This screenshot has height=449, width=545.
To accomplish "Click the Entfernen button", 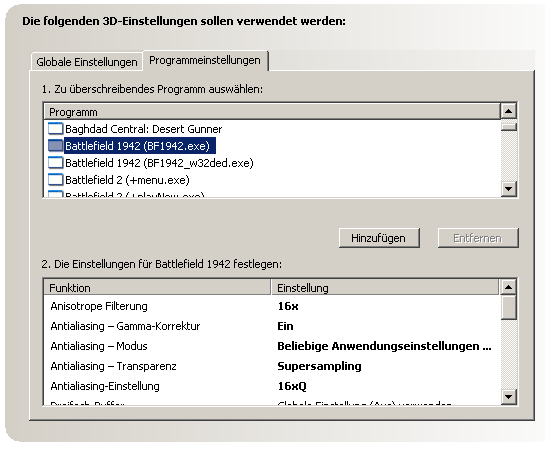I will (478, 238).
